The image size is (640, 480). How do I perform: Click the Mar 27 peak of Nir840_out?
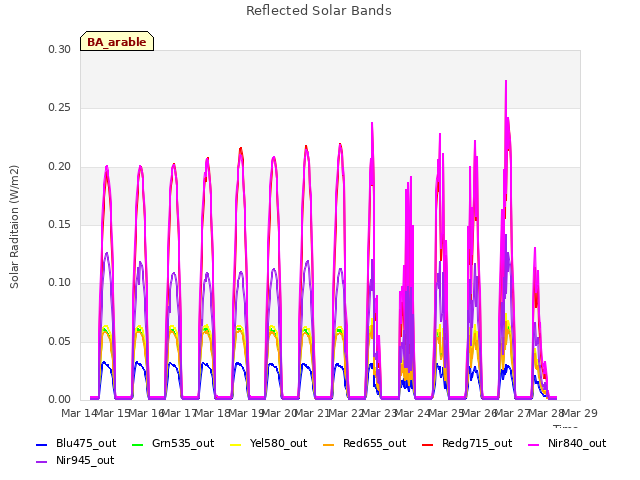point(506,81)
